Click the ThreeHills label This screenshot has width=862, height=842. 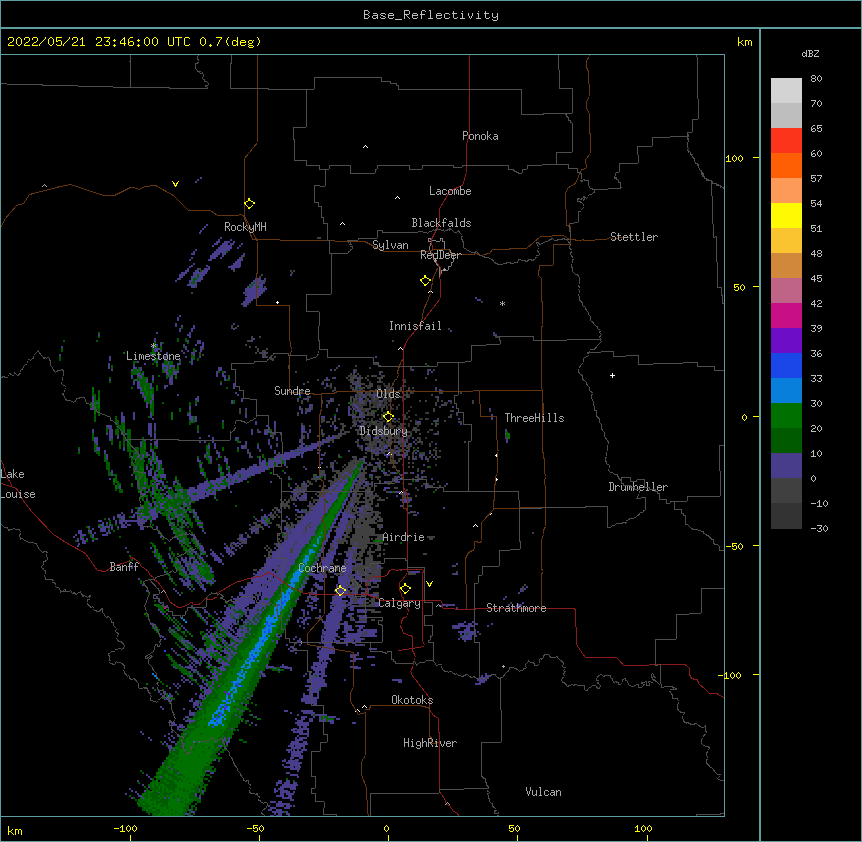534,418
